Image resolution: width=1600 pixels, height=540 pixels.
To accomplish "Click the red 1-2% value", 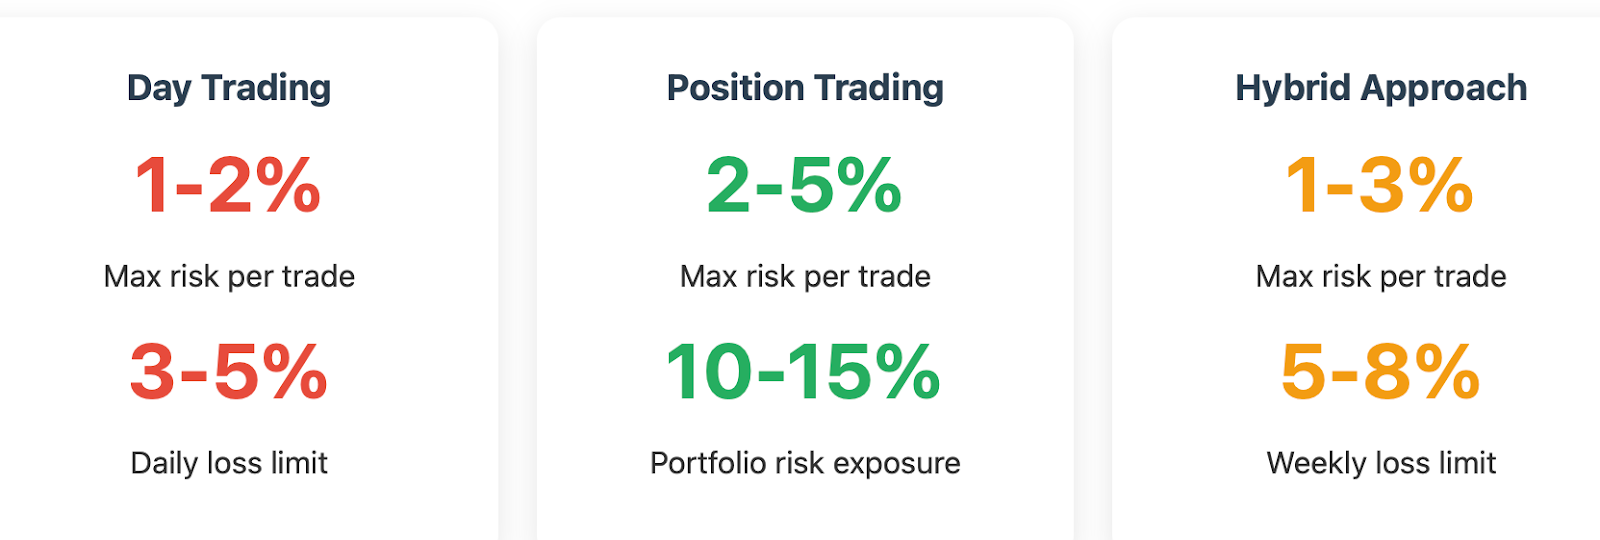I will (228, 186).
